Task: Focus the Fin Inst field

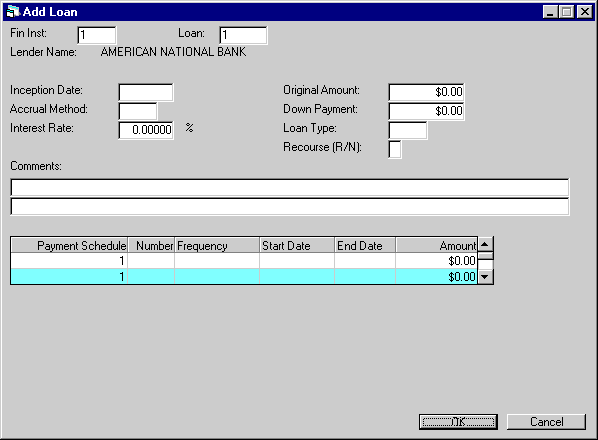Action: [97, 35]
